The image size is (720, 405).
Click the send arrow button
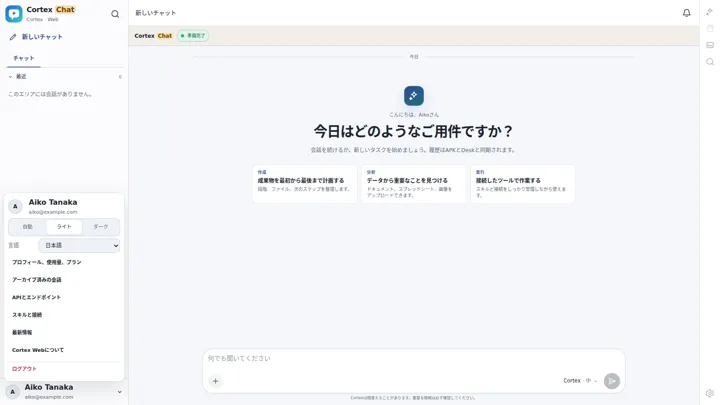pos(612,381)
